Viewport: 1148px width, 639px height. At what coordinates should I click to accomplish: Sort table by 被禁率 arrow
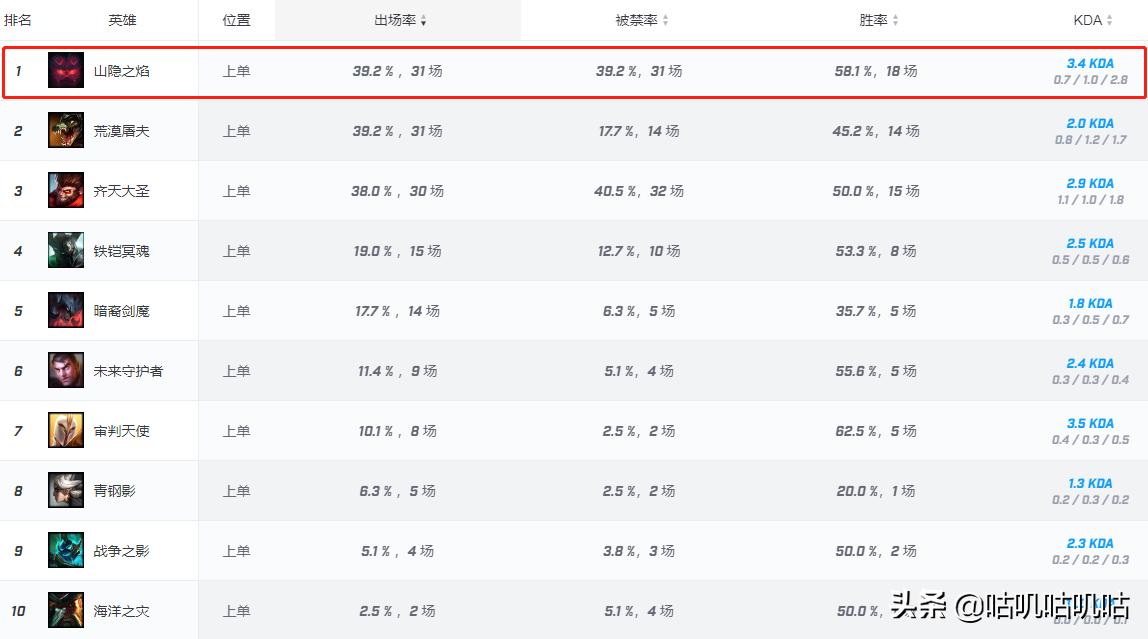(x=666, y=21)
